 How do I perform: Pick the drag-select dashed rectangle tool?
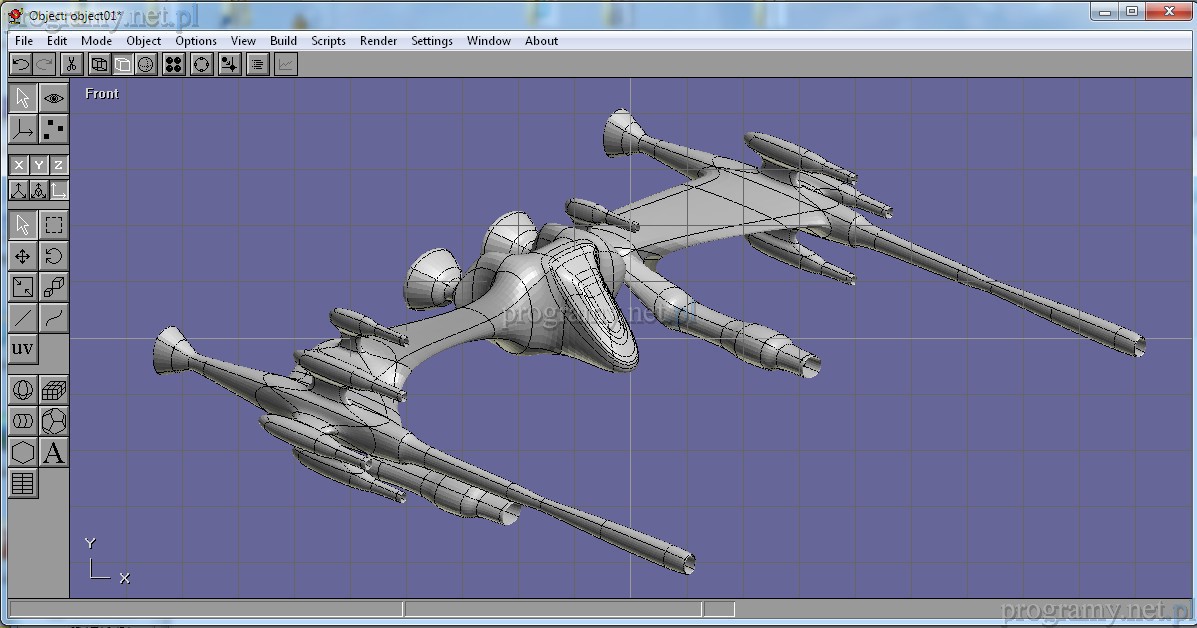[54, 225]
